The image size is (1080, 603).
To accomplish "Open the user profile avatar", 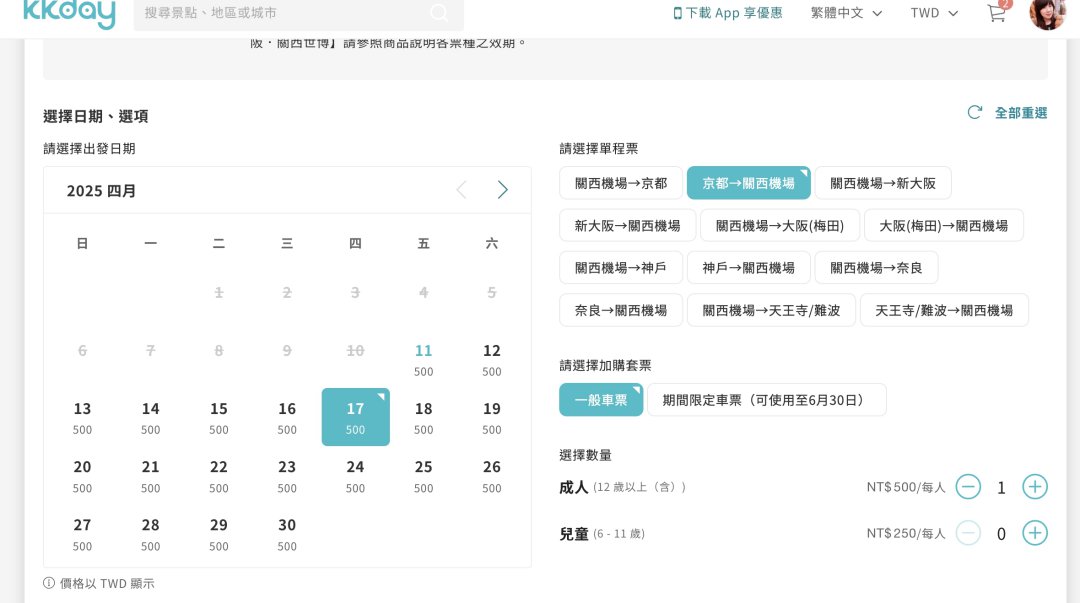I will (1047, 14).
